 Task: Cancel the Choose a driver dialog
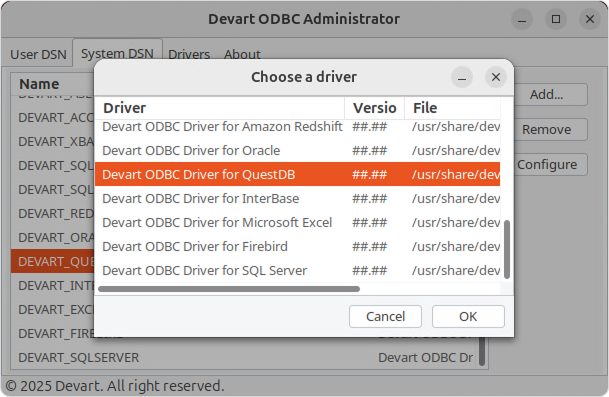(x=385, y=316)
